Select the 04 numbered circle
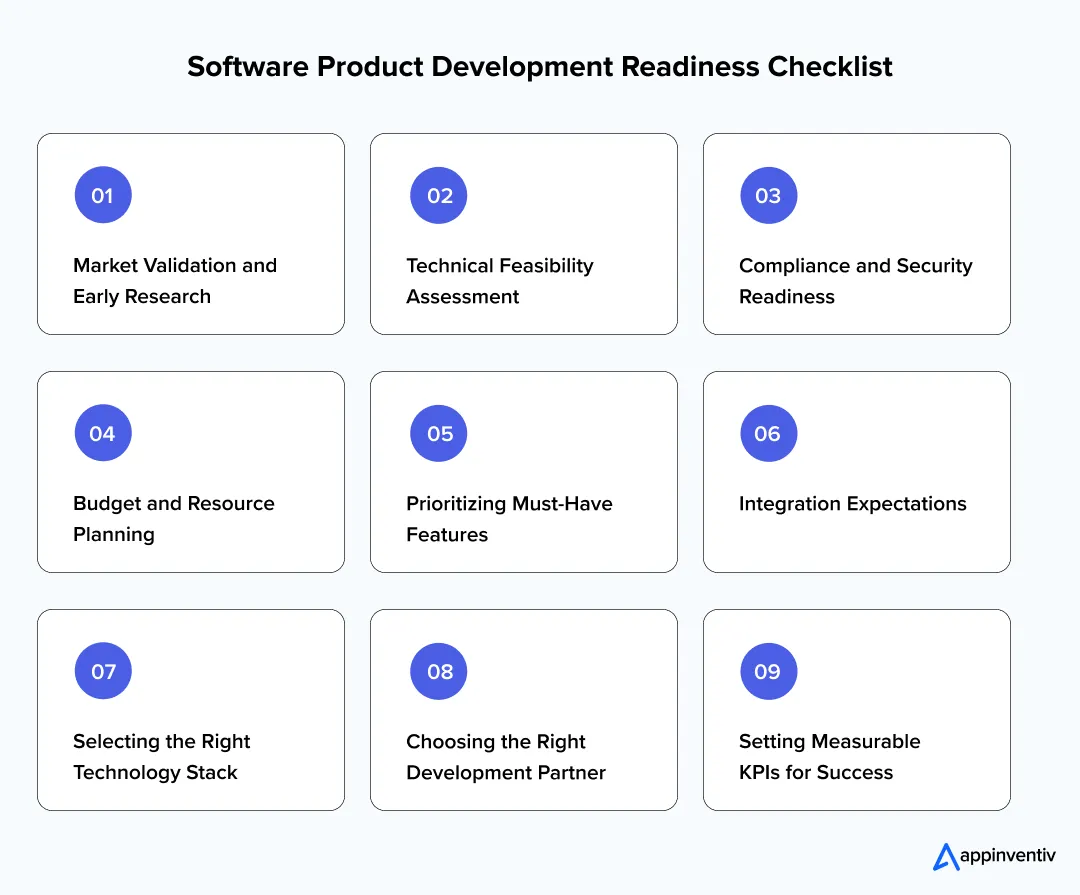This screenshot has width=1080, height=895. point(103,433)
